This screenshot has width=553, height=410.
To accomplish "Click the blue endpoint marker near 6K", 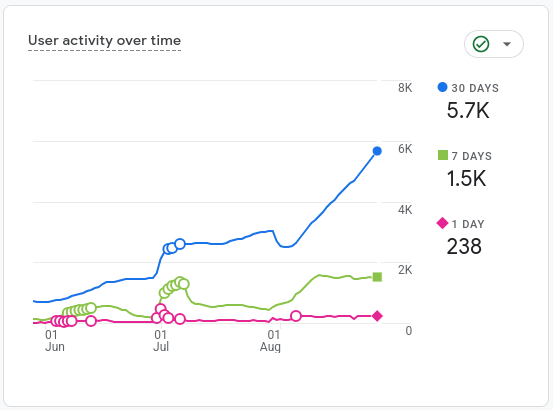I will (x=377, y=151).
